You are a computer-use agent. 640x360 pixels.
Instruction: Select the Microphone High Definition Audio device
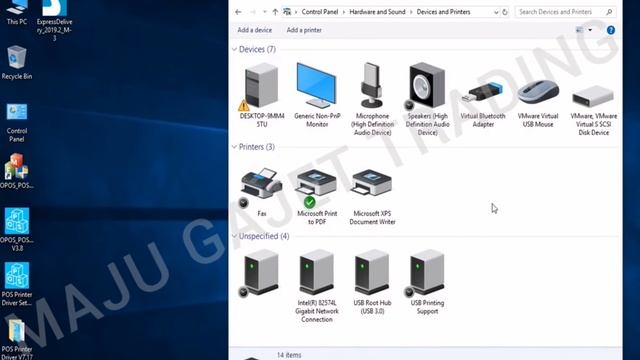pyautogui.click(x=372, y=99)
